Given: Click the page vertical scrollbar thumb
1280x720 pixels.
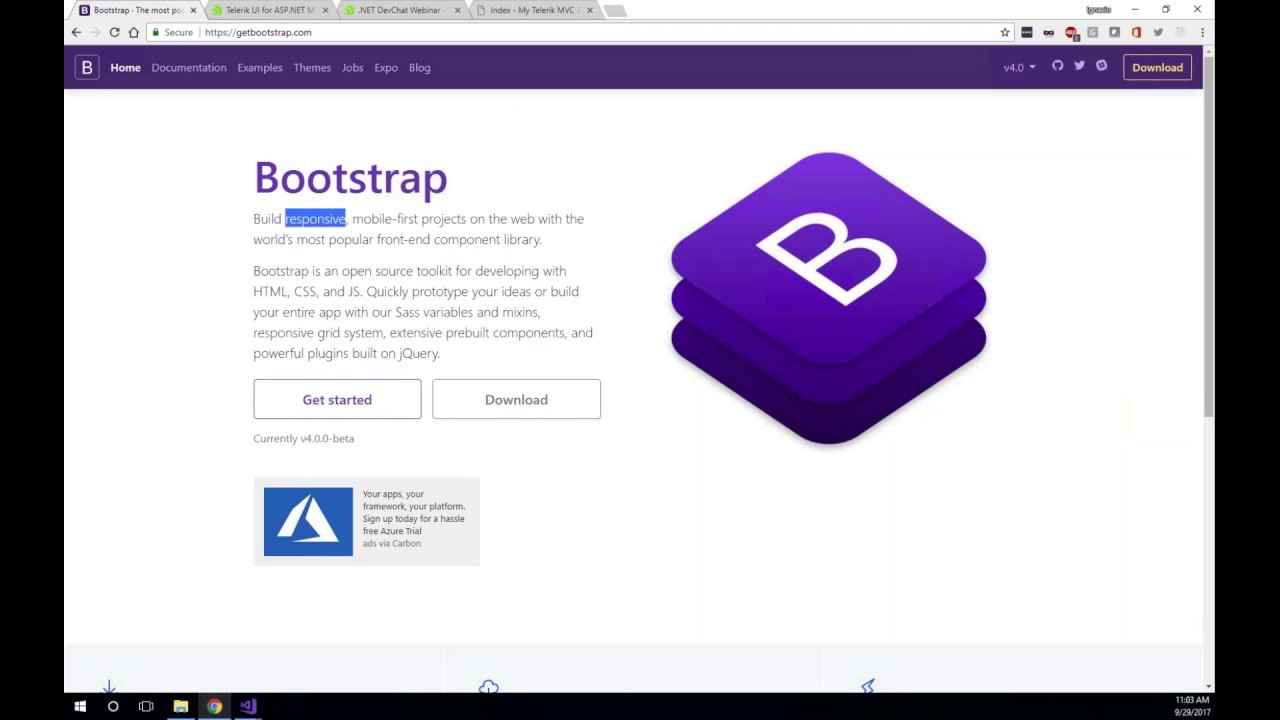Looking at the screenshot, I should coord(1209,235).
